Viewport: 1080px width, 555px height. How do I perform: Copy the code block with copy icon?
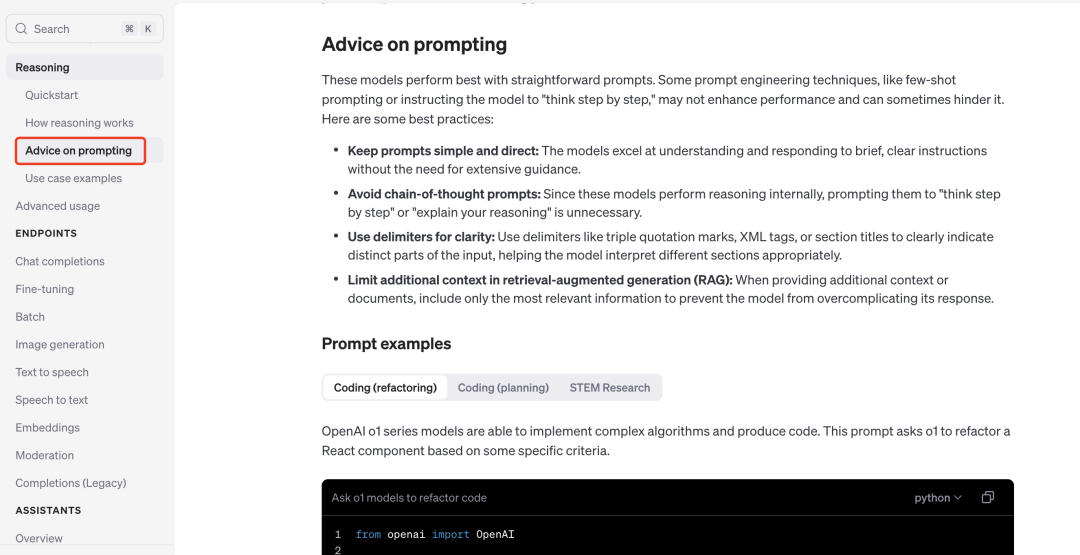(988, 497)
